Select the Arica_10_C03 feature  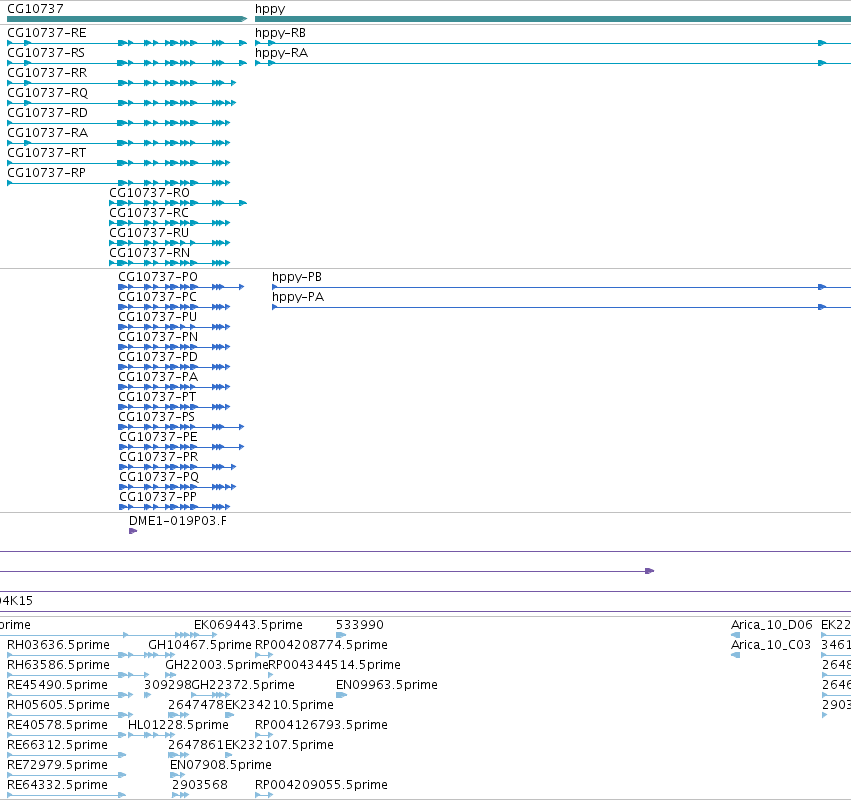coord(770,645)
